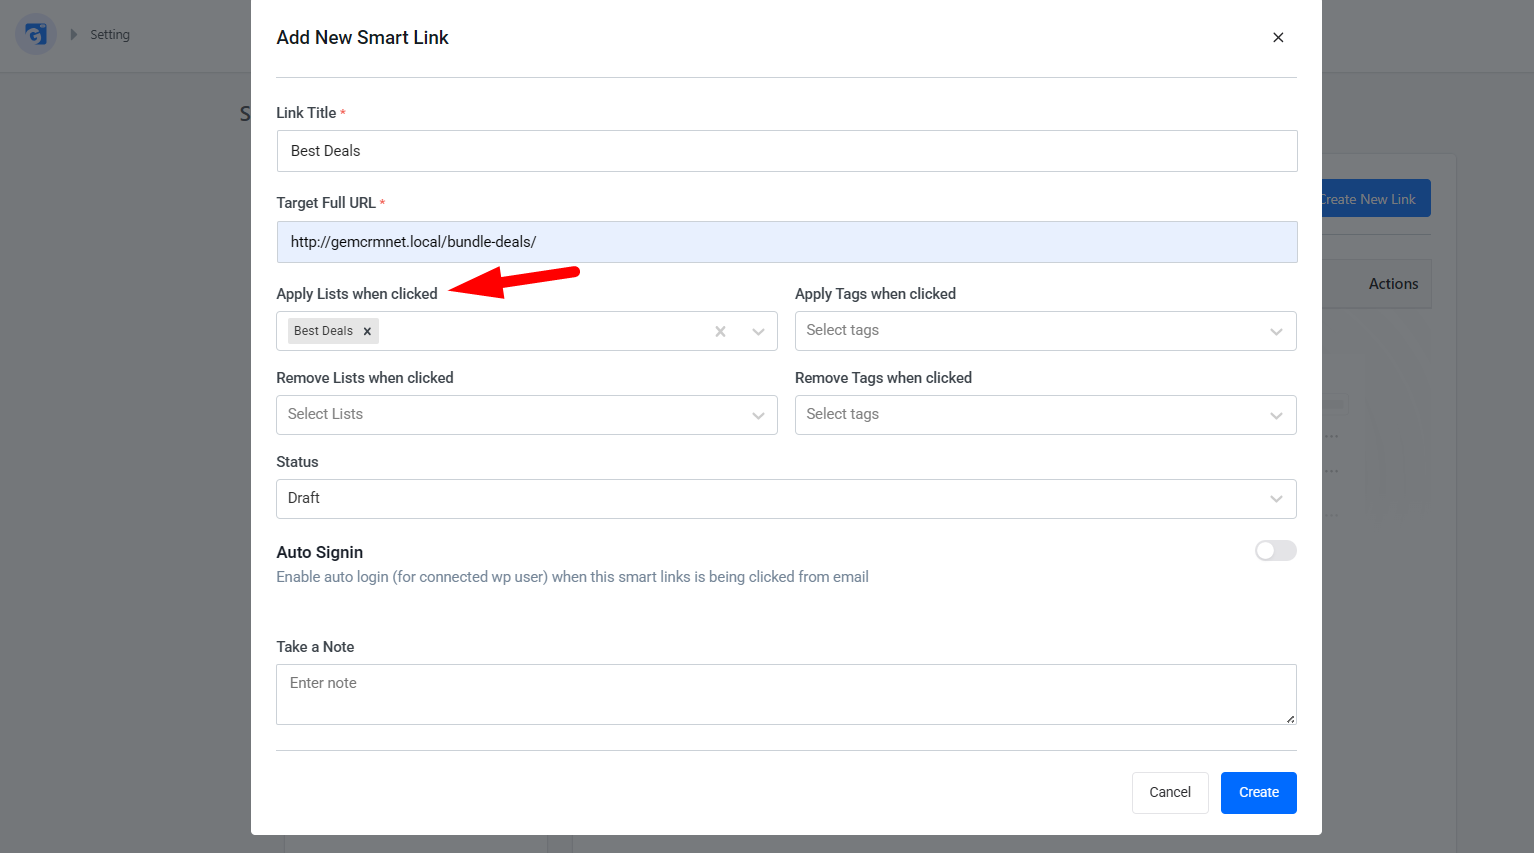Click the Auto Signin description text
Image resolution: width=1534 pixels, height=853 pixels.
tap(572, 577)
